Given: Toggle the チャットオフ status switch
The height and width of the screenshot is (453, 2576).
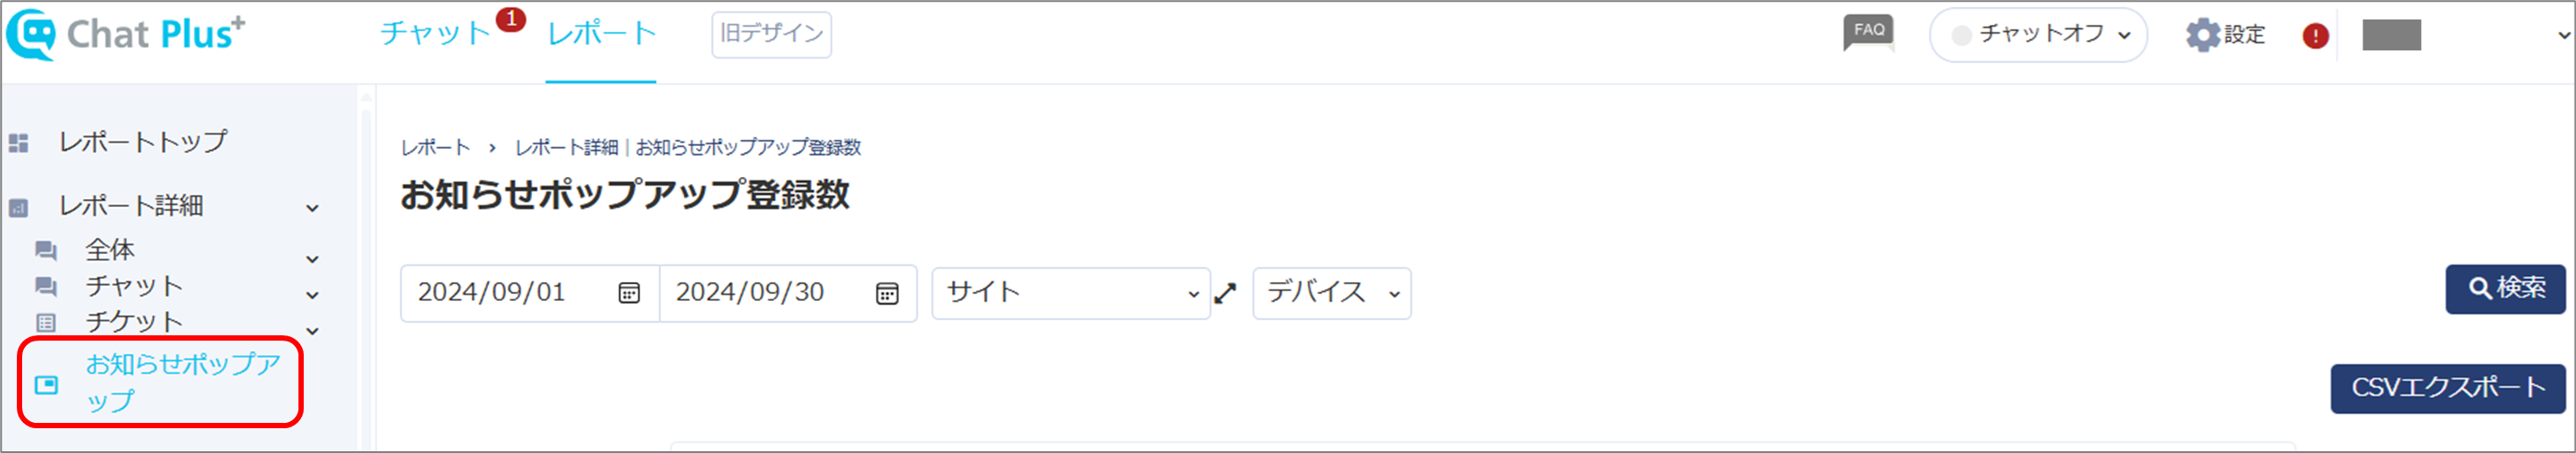Looking at the screenshot, I should [x=2038, y=35].
